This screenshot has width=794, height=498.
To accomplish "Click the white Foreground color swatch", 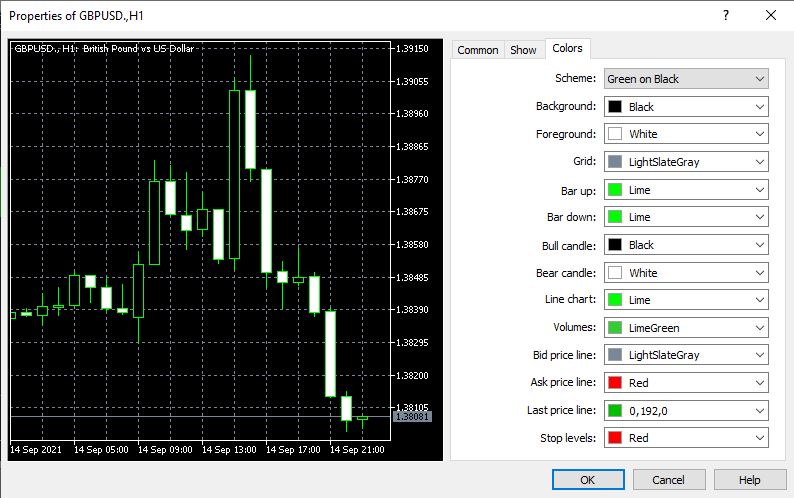I will 615,134.
